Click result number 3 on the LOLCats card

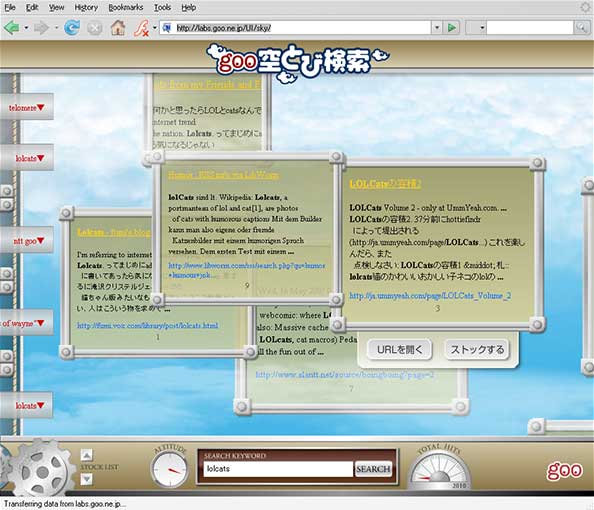[x=437, y=308]
